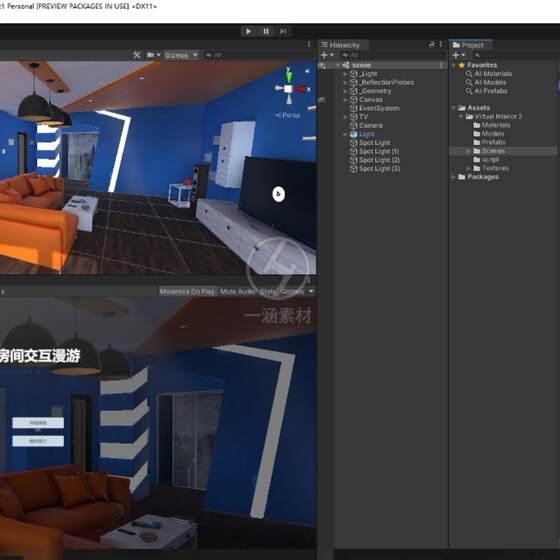560x560 pixels.
Task: Open the Hierarchy panel three-dot menu
Action: pyautogui.click(x=441, y=44)
